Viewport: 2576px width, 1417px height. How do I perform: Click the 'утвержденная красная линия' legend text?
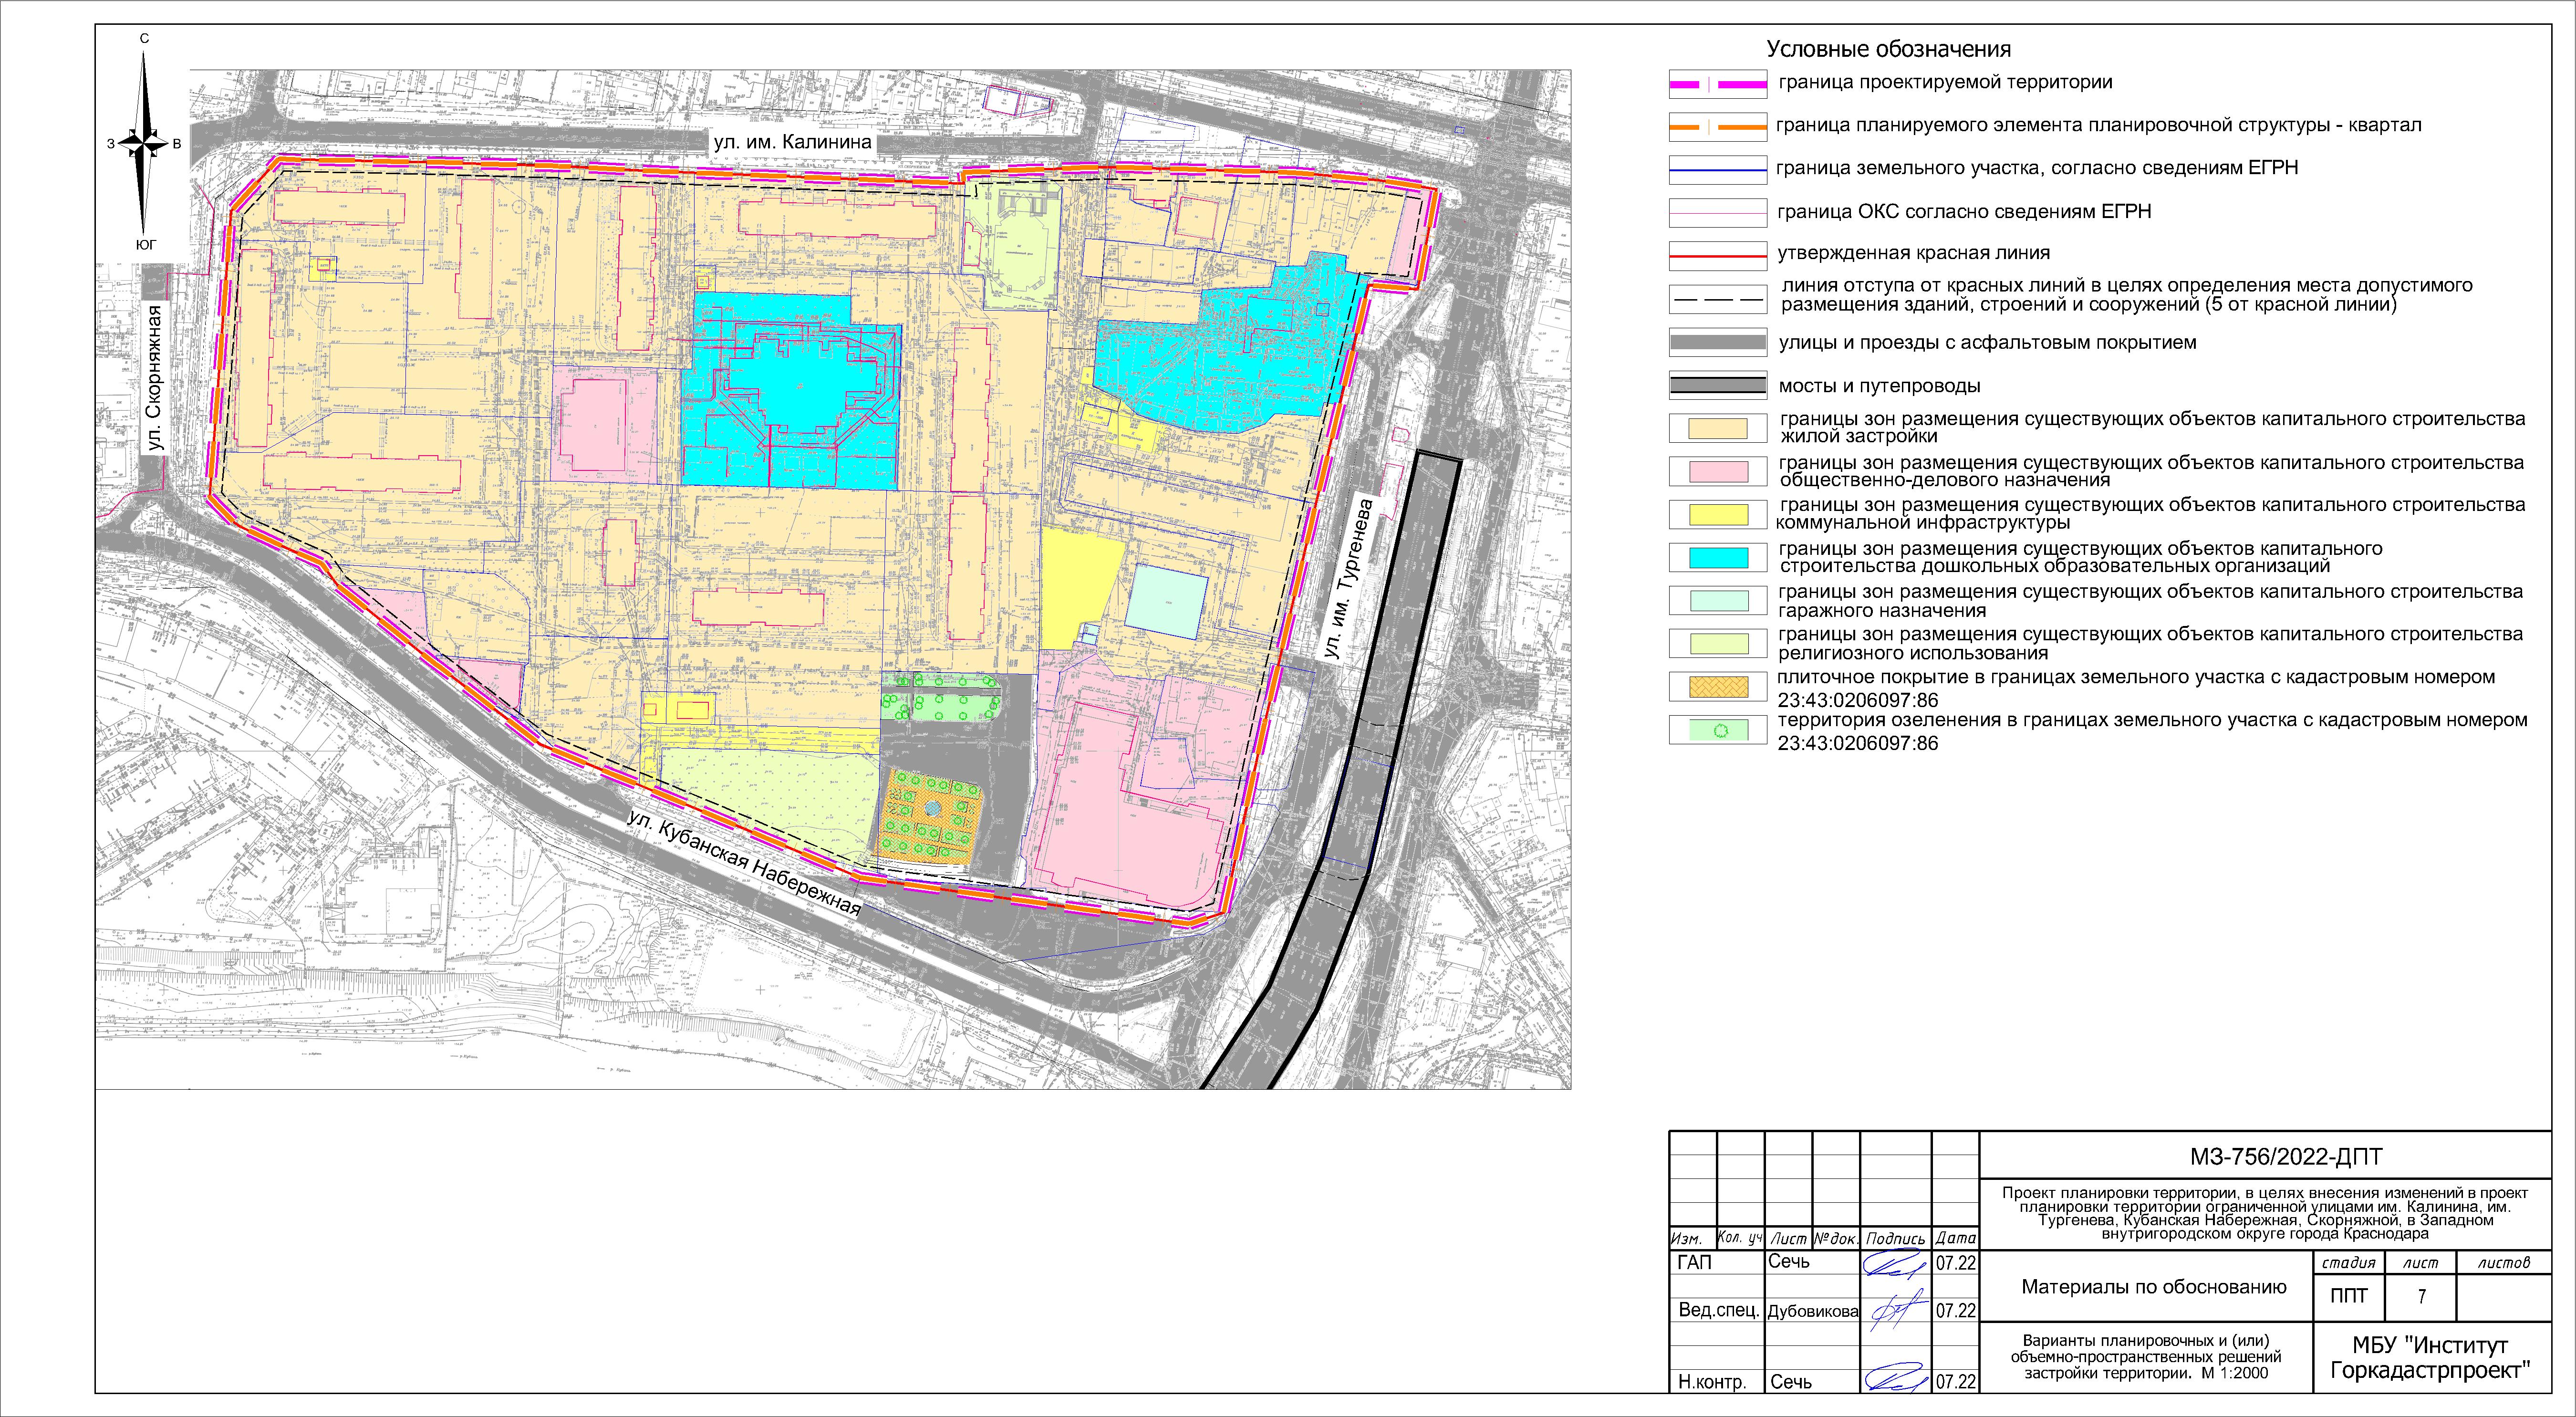1914,253
